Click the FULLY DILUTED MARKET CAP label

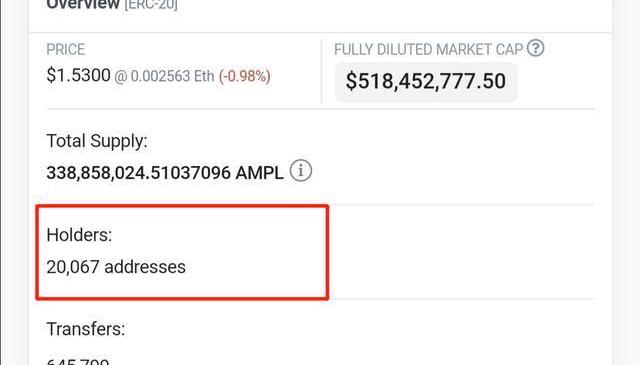429,49
